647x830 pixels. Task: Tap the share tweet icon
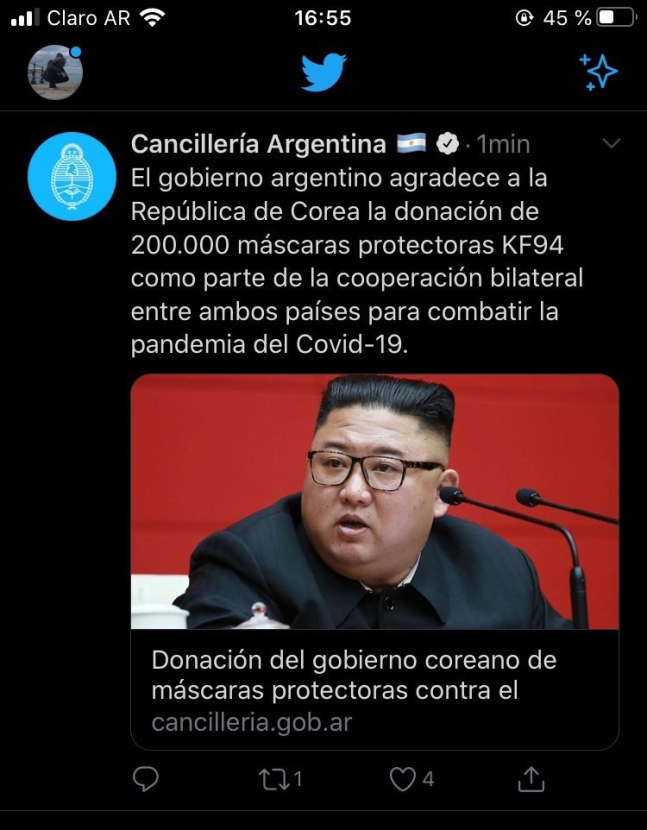[x=531, y=778]
